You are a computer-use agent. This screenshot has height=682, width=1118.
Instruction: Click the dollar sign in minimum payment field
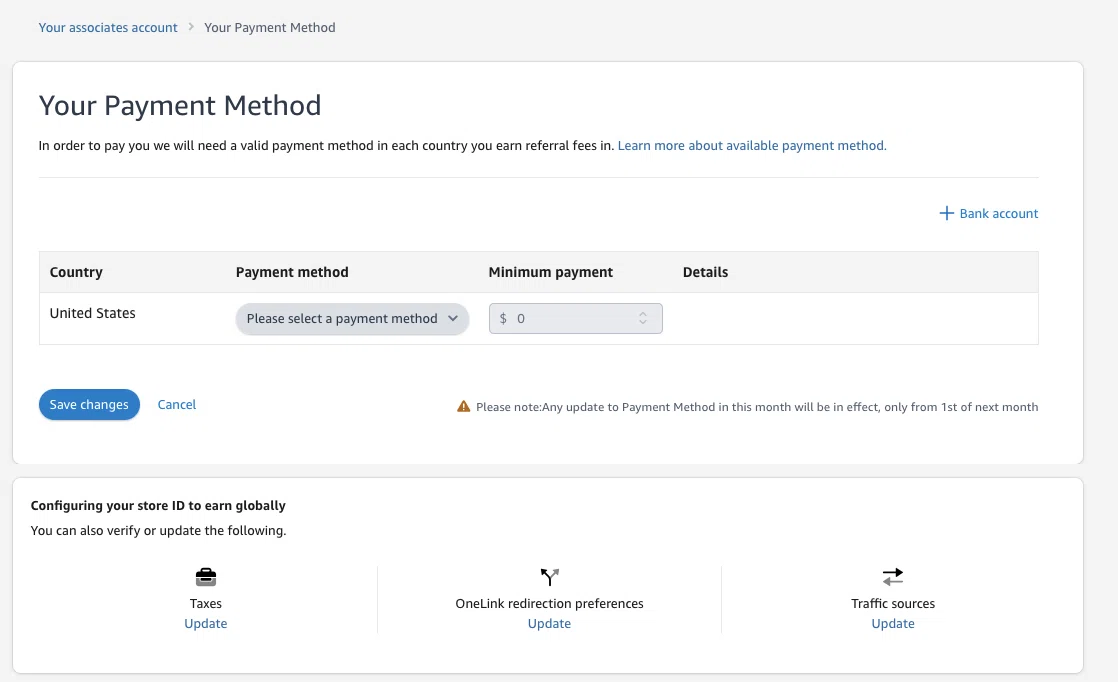503,319
